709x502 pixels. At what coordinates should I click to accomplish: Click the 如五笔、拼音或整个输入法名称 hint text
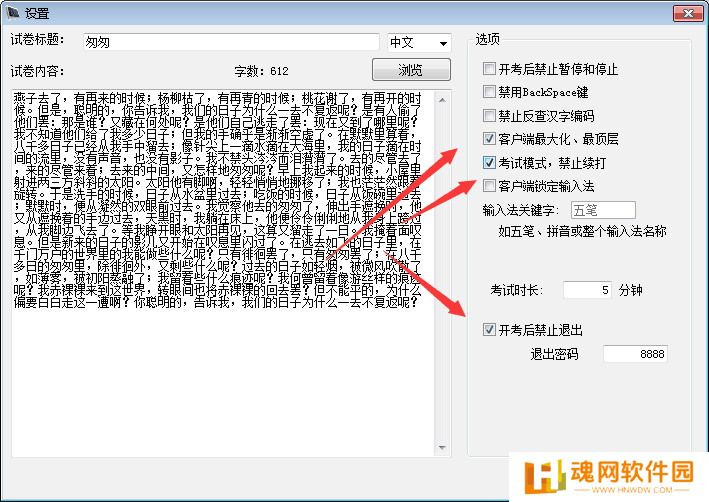582,232
